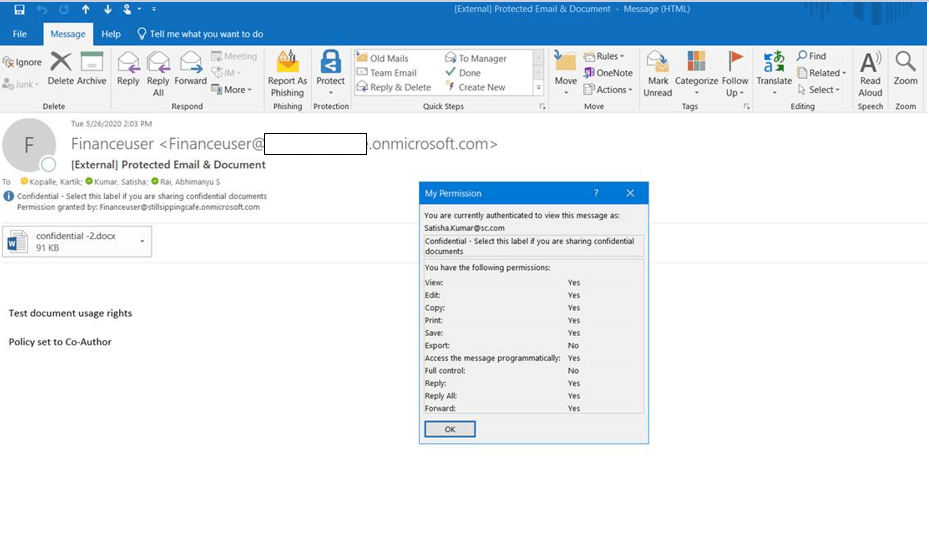
Task: Run the Done quick step
Action: pos(463,72)
